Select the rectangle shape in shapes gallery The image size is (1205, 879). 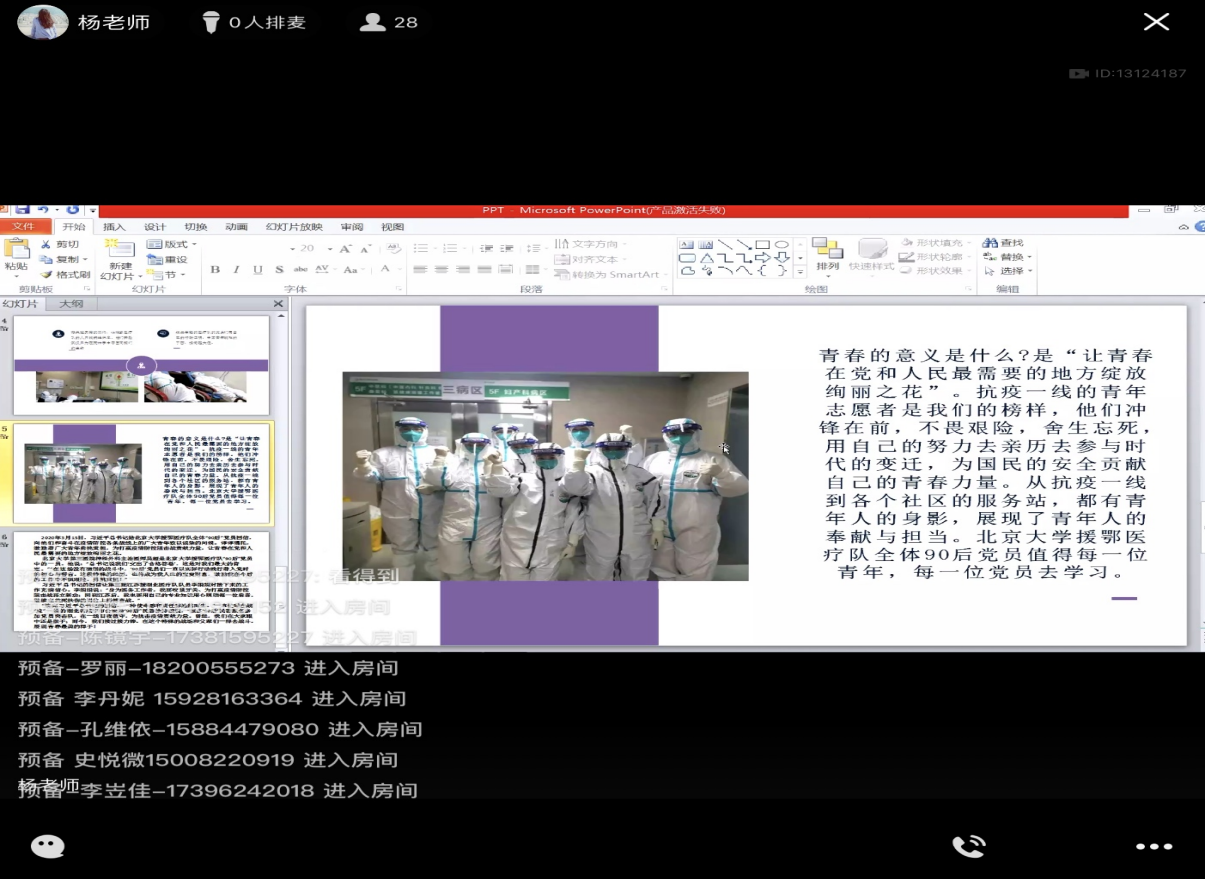tap(762, 244)
